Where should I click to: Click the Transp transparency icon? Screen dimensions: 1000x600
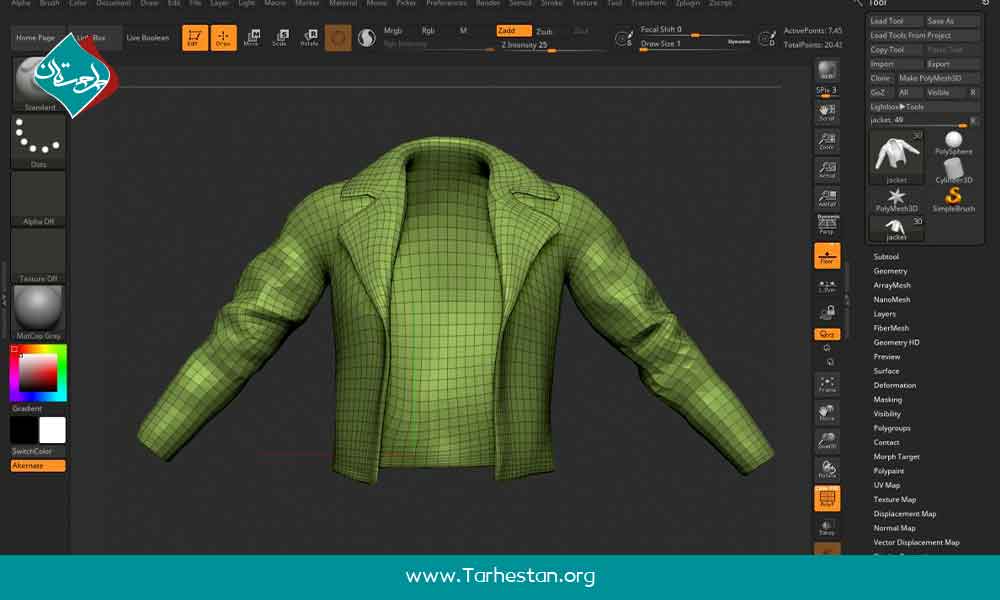click(x=827, y=527)
